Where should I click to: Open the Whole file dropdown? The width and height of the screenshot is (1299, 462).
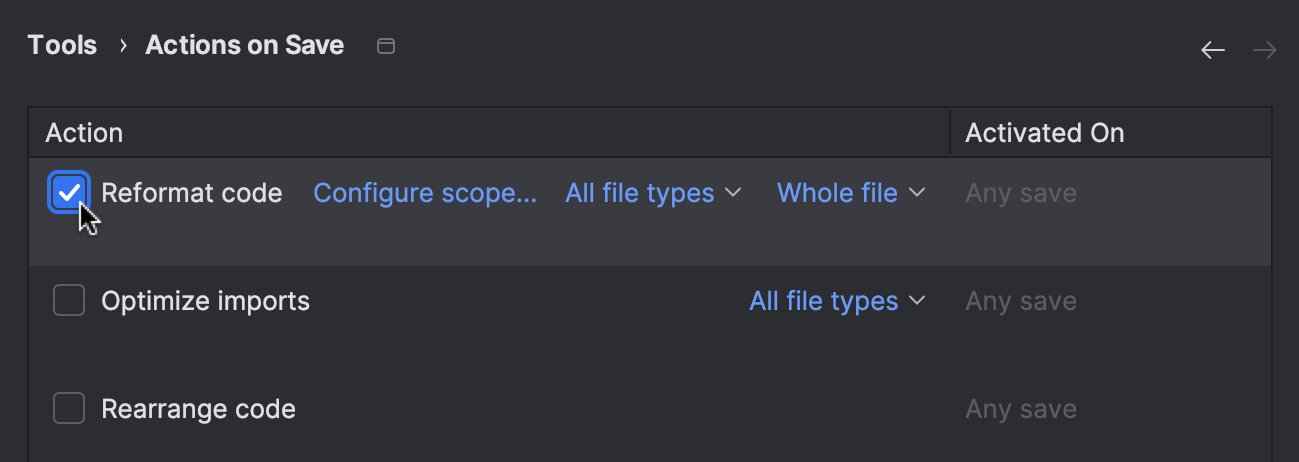click(x=851, y=193)
